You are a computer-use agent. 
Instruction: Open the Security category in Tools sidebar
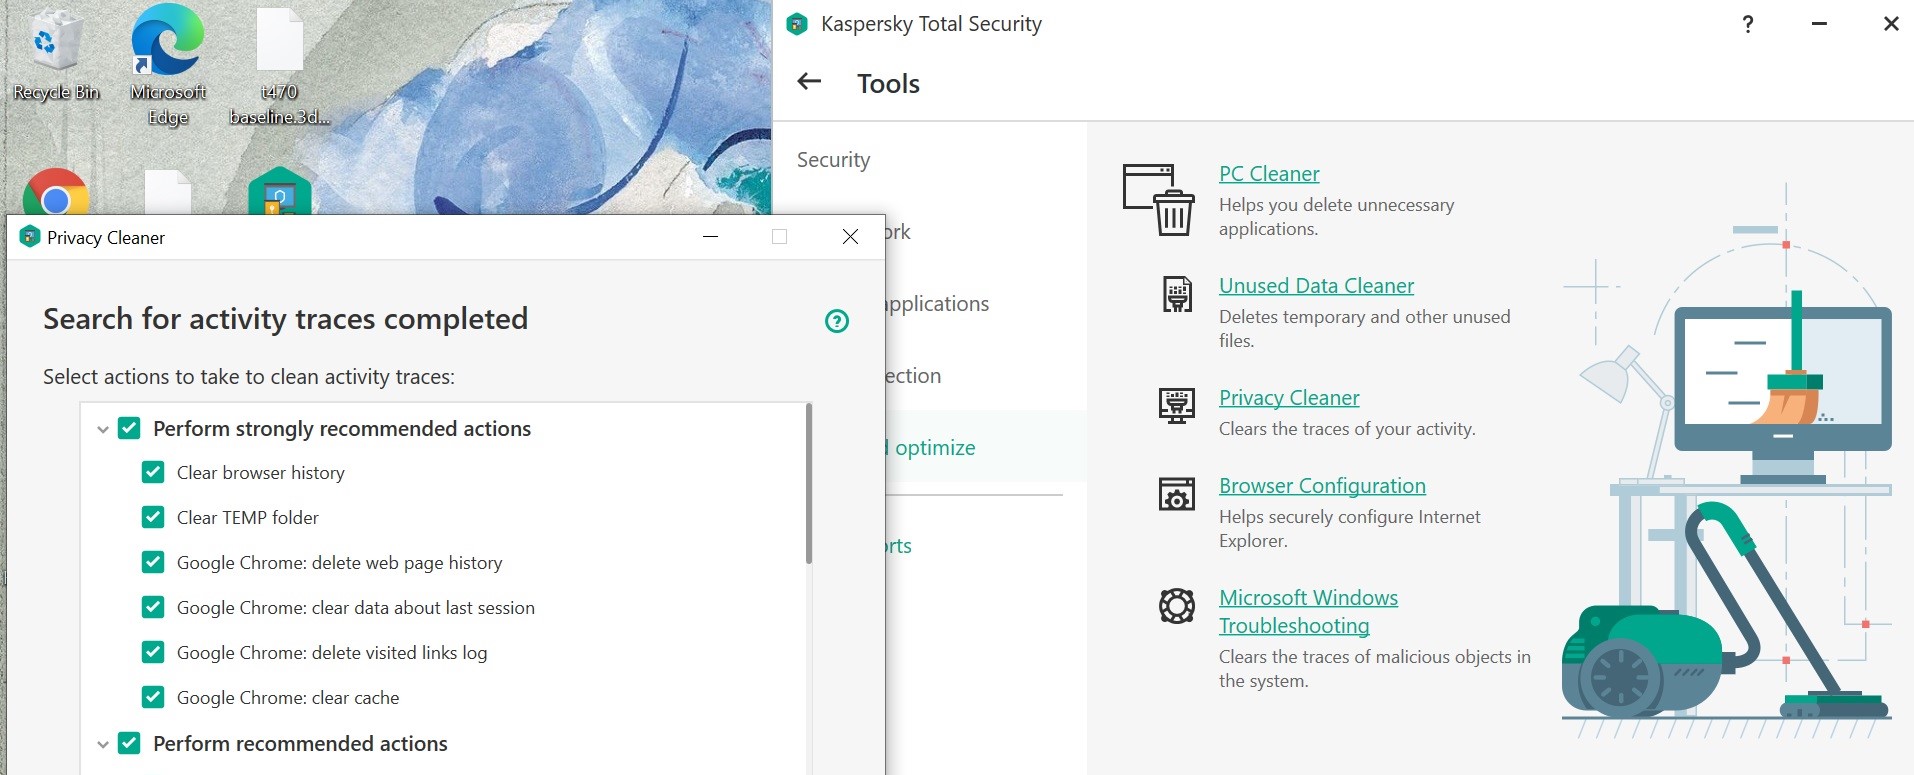833,159
